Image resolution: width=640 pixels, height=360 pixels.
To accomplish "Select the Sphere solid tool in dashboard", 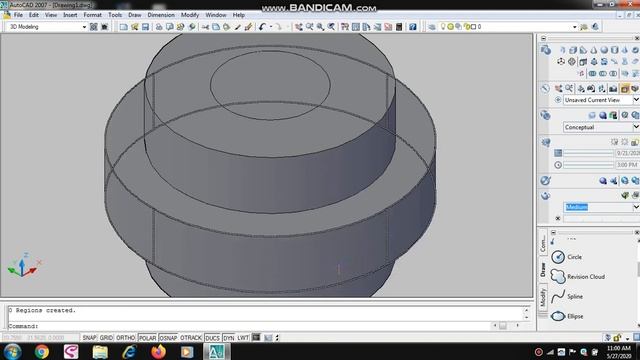I will [604, 50].
